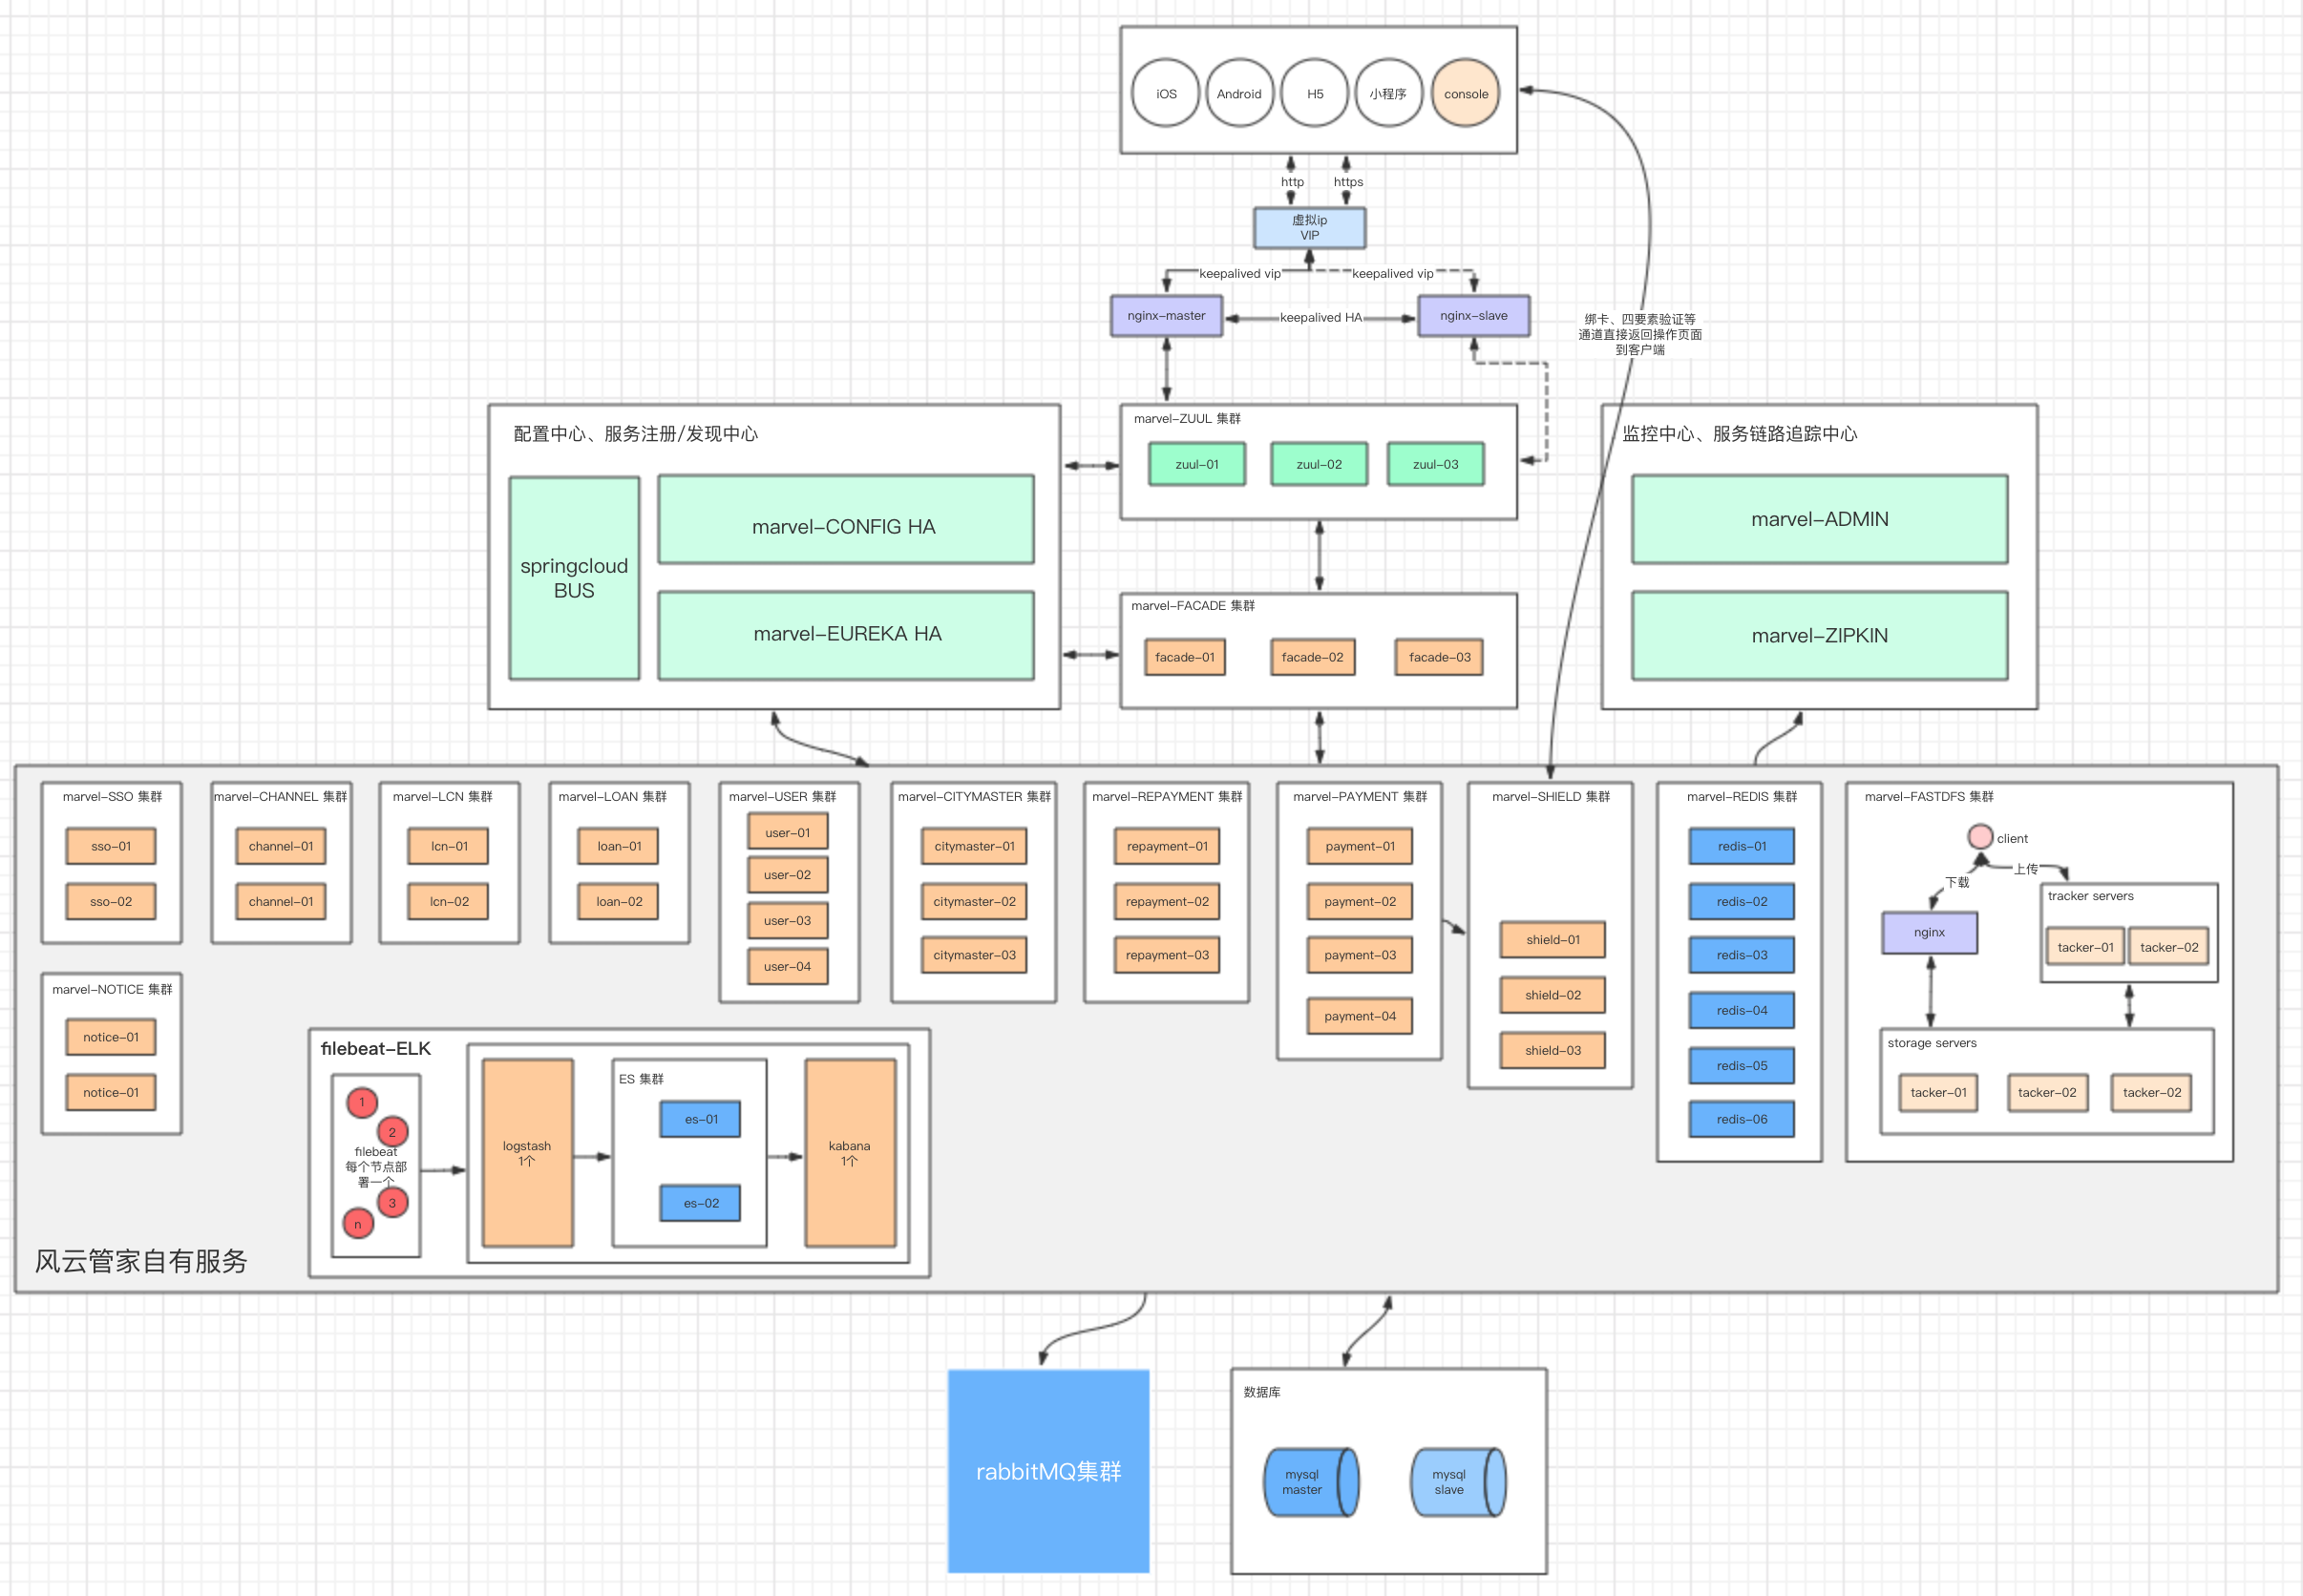2303x1596 pixels.
Task: Select the Android client circle
Action: click(1239, 93)
